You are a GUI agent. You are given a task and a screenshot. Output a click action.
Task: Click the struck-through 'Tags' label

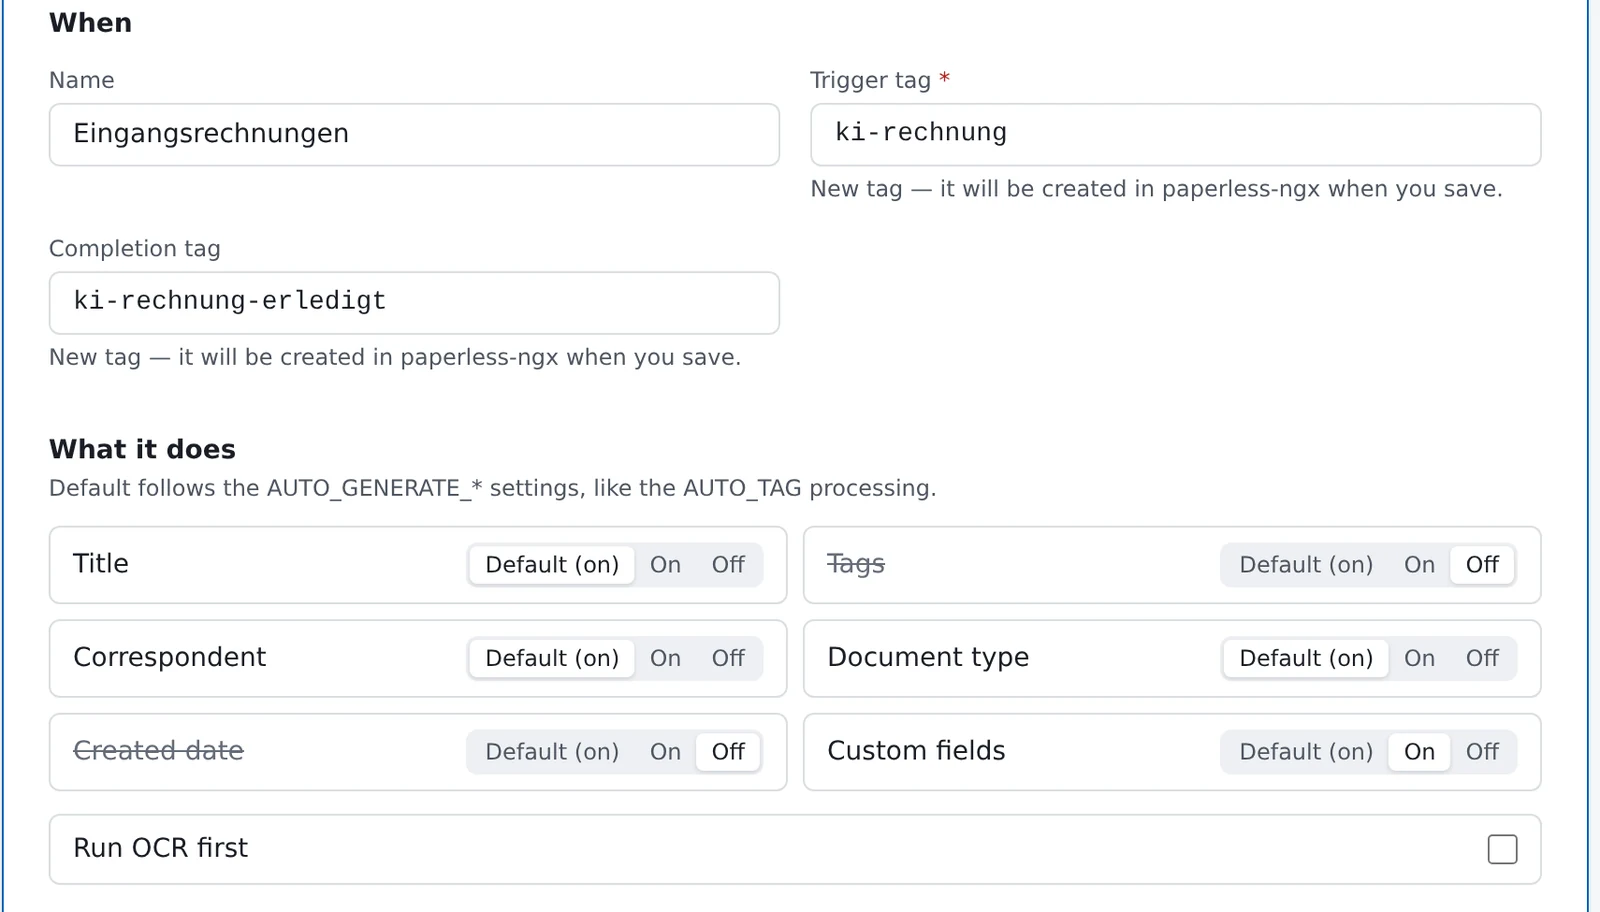coord(856,564)
